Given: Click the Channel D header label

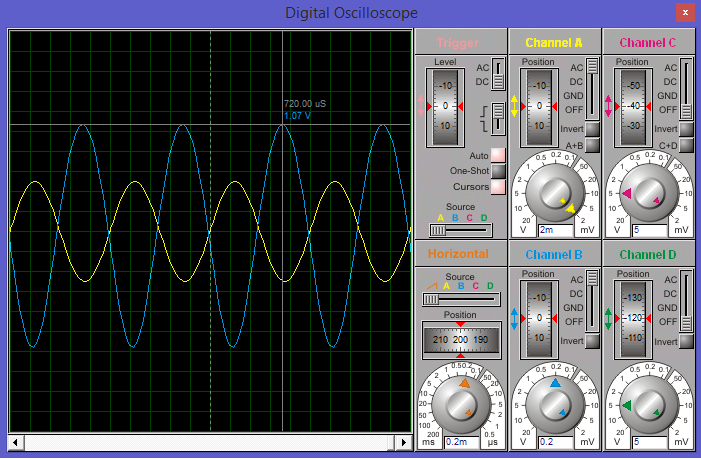Looking at the screenshot, I should (647, 255).
